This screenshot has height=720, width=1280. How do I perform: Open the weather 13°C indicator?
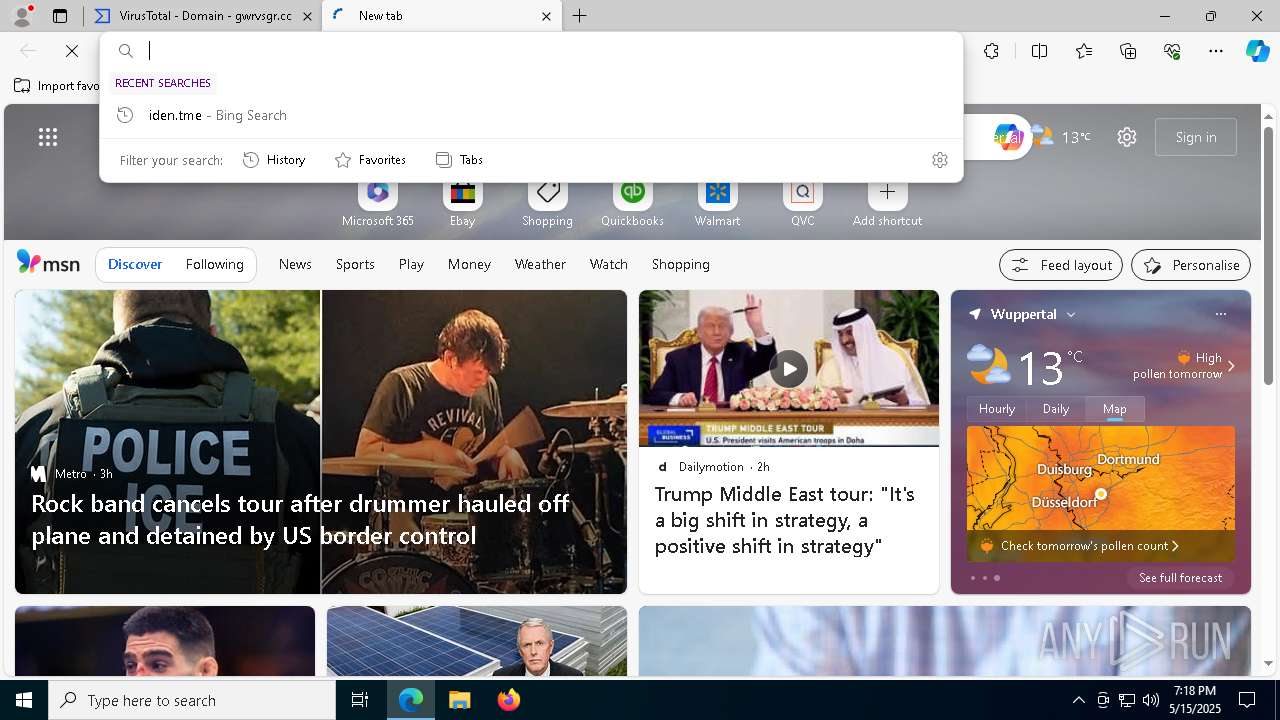1062,137
